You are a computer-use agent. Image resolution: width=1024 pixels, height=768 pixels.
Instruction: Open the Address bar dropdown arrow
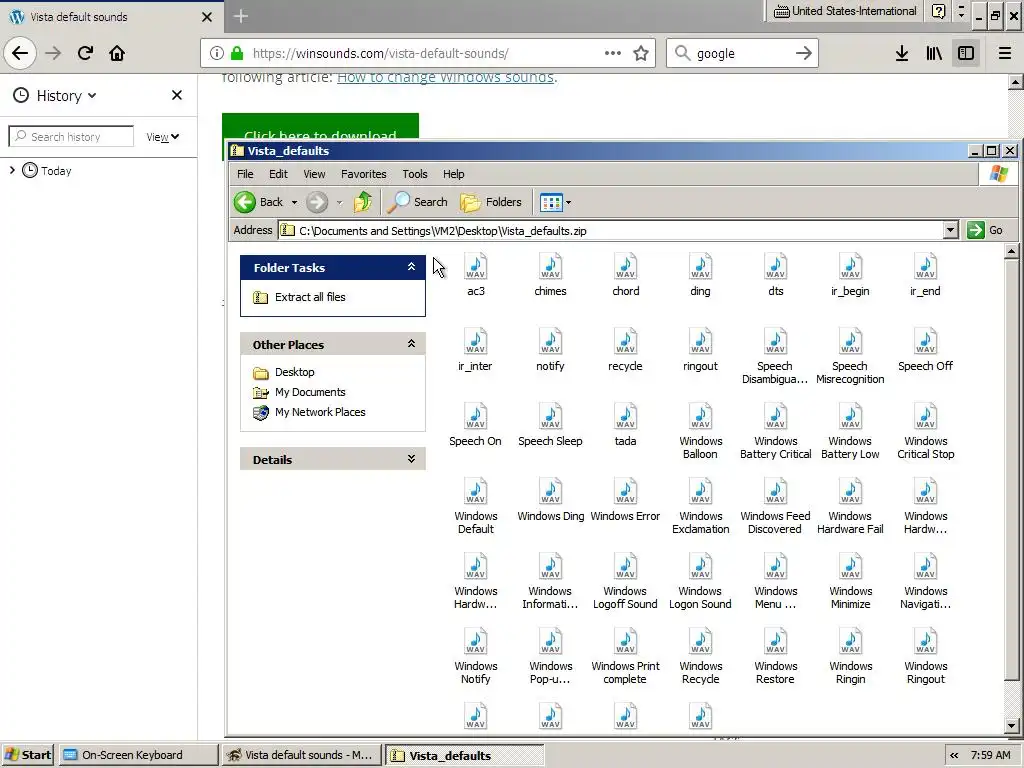pyautogui.click(x=950, y=230)
